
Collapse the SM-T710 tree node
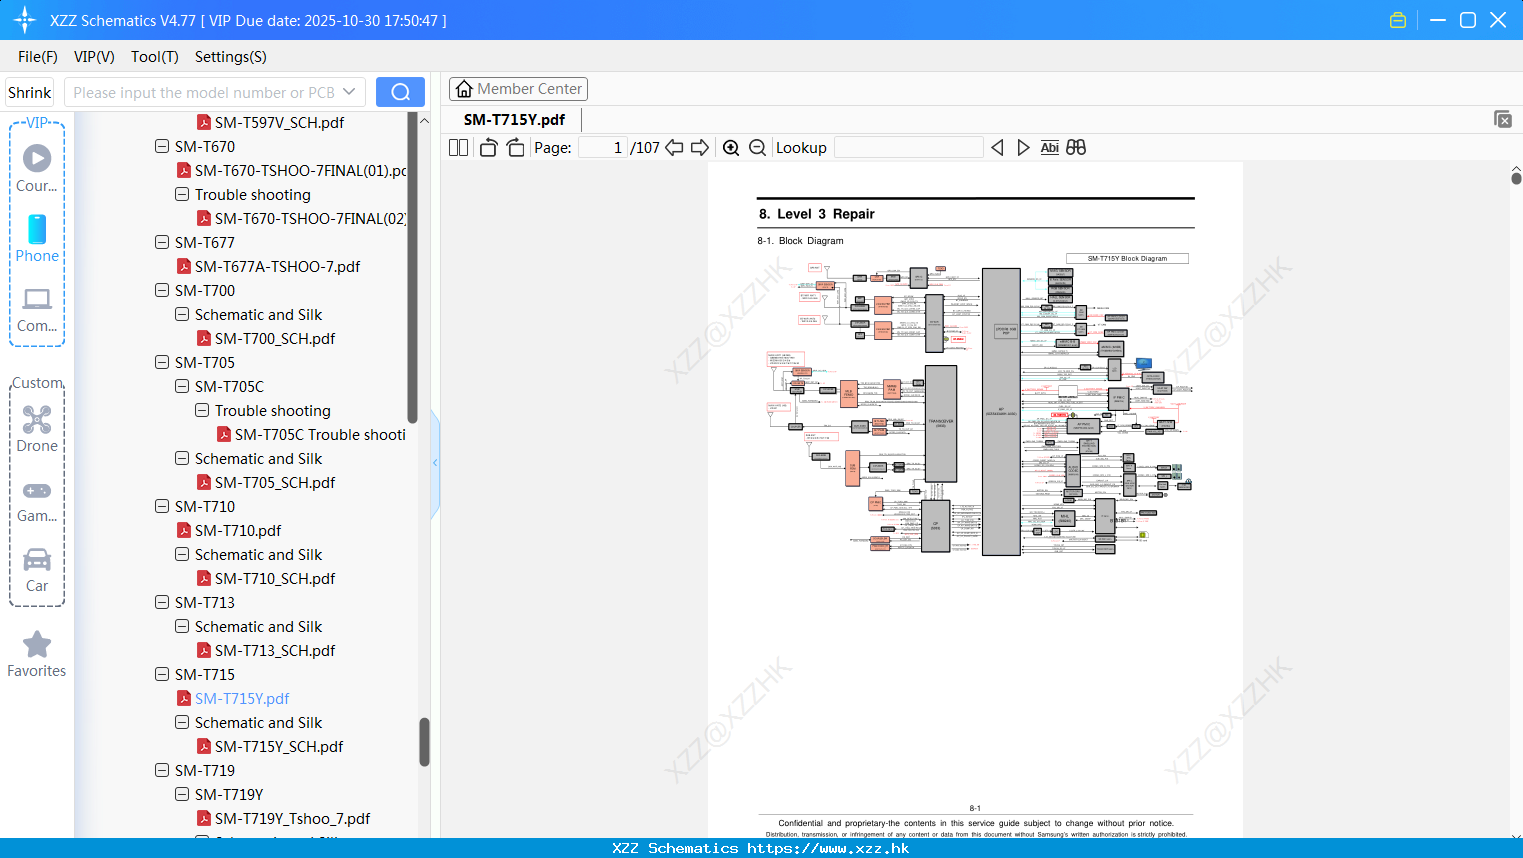pyautogui.click(x=162, y=506)
